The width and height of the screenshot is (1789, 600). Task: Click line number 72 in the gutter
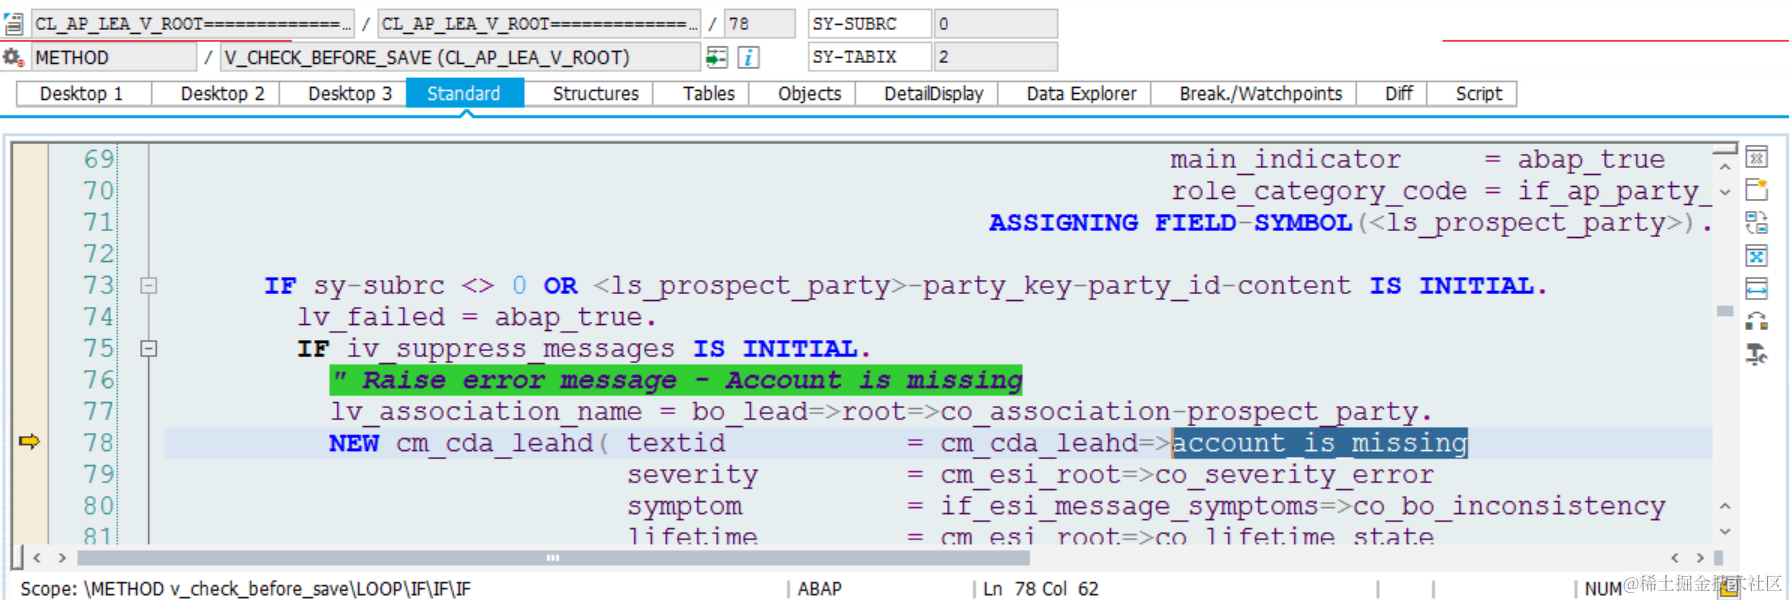pos(99,253)
